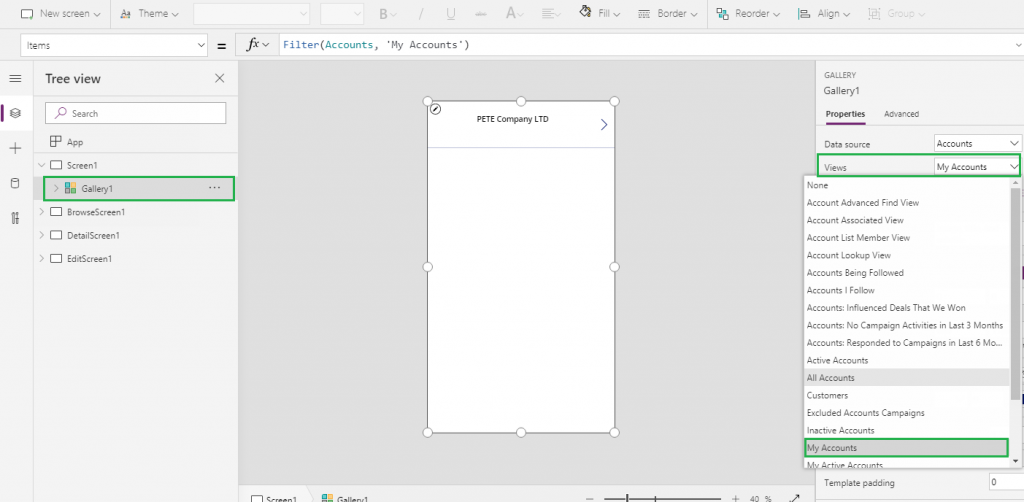1024x502 pixels.
Task: Select My Accounts from views list
Action: 905,448
